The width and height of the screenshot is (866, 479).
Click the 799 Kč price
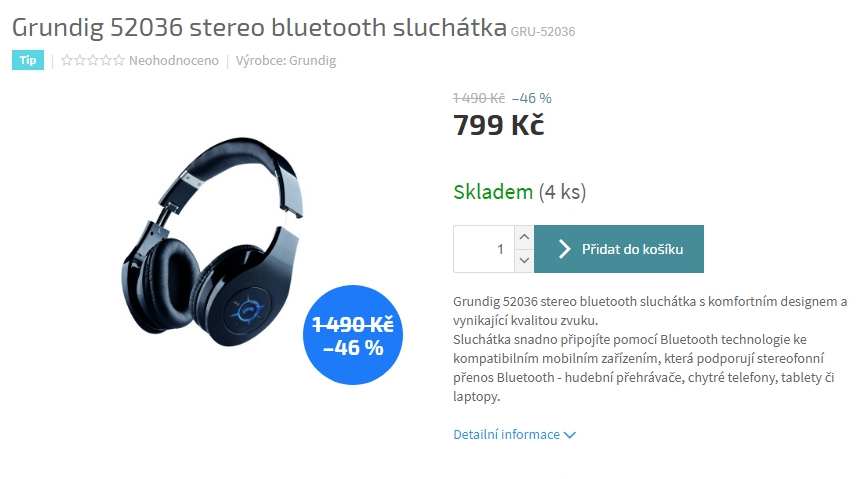coord(499,125)
